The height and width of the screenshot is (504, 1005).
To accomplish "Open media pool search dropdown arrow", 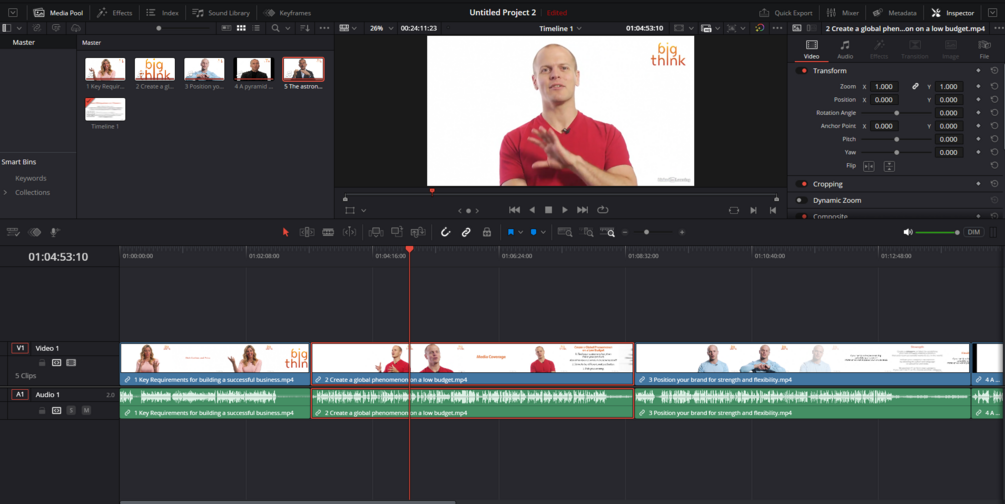I will pyautogui.click(x=288, y=28).
